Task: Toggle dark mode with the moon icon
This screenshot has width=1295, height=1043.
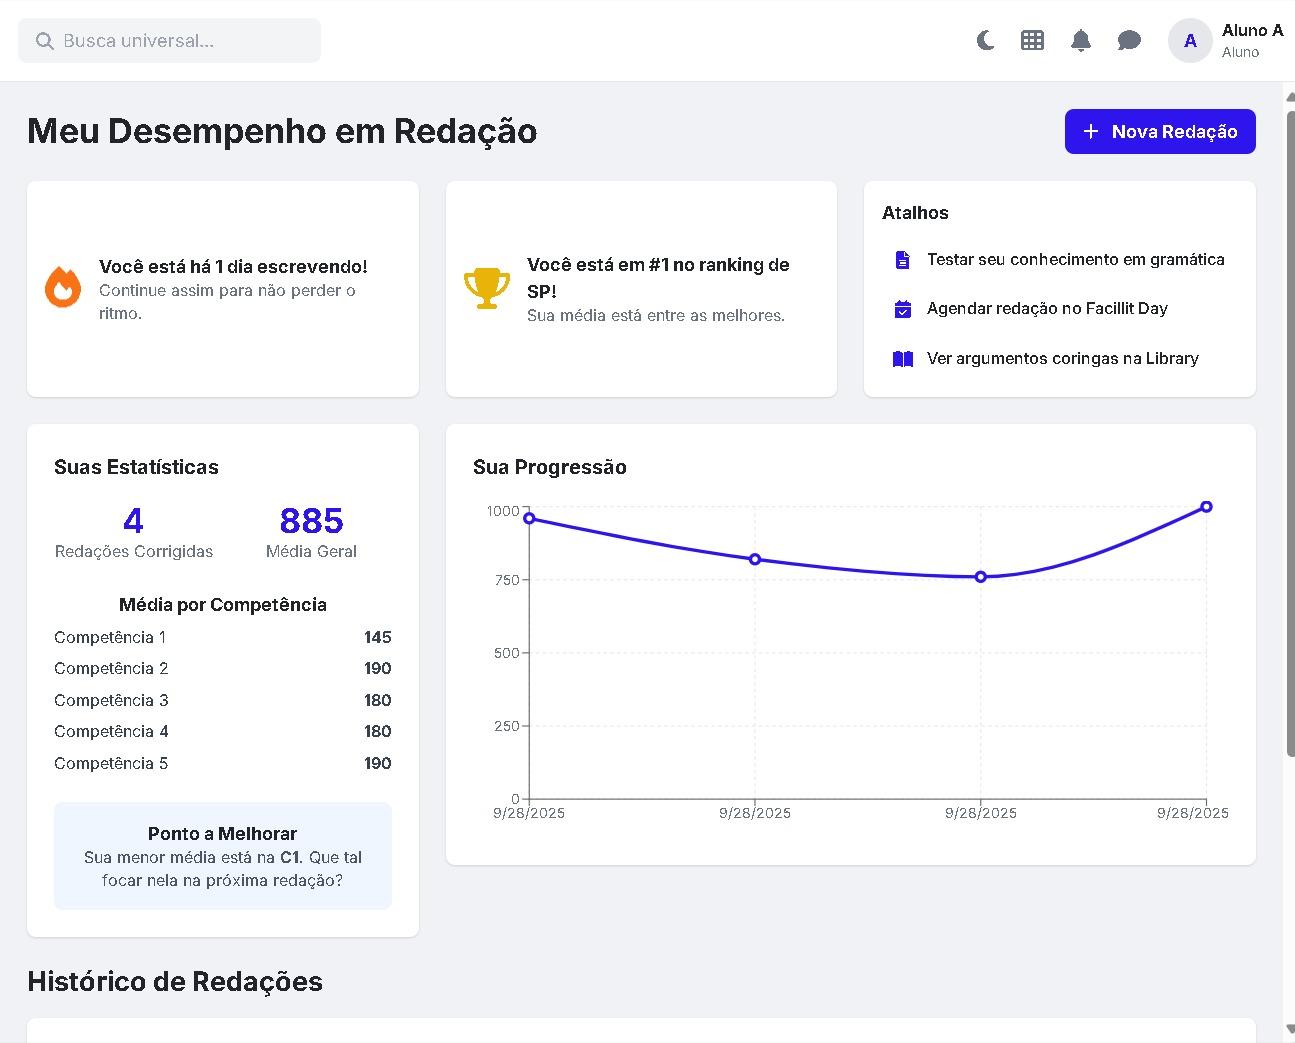Action: 985,40
